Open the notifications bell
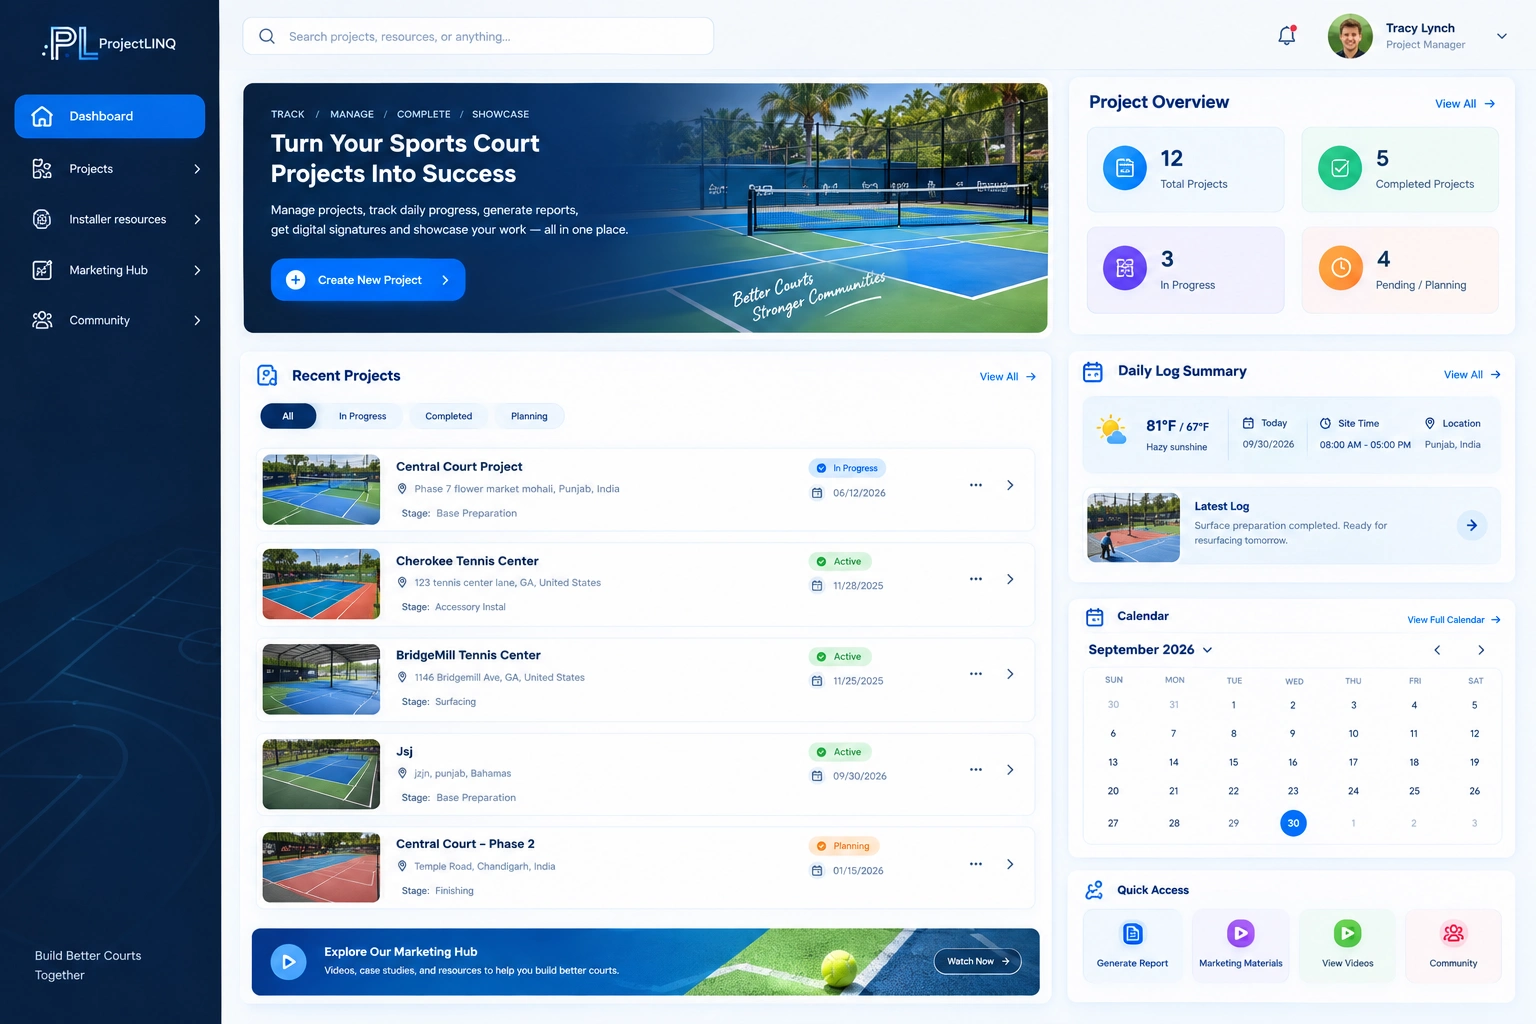Screen dimensions: 1536x1024 [x=1287, y=36]
